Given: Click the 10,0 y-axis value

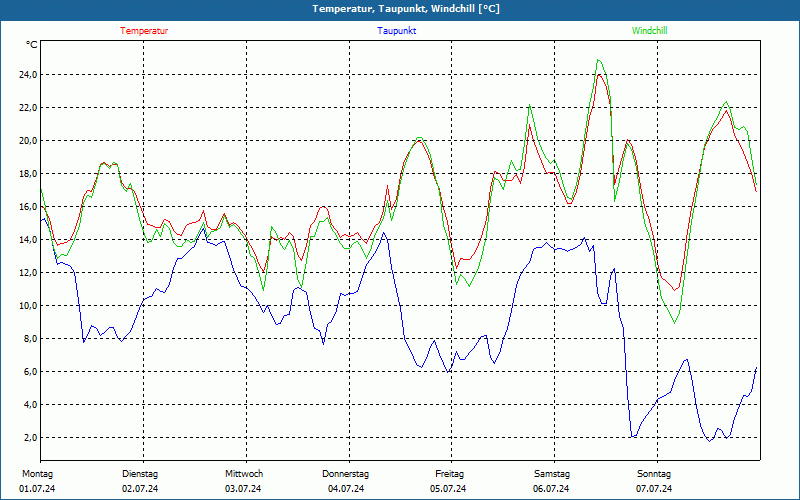Looking at the screenshot, I should [28, 306].
